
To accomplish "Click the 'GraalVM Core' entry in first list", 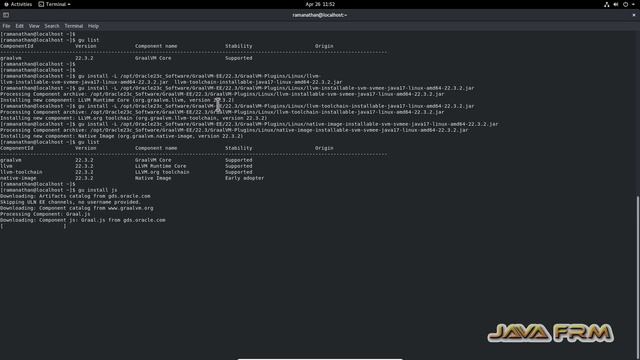I will click(153, 58).
